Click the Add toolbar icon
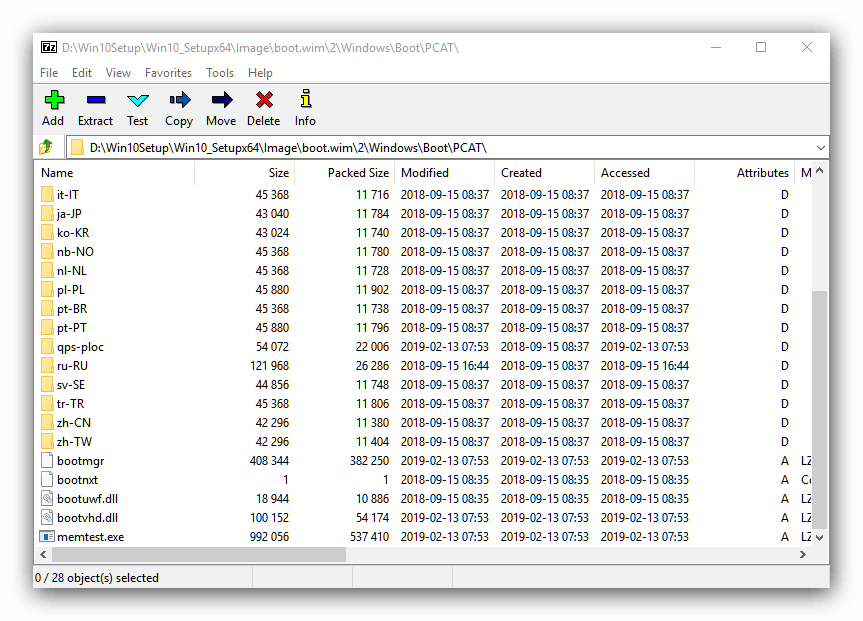Image resolution: width=863 pixels, height=621 pixels. tap(54, 100)
